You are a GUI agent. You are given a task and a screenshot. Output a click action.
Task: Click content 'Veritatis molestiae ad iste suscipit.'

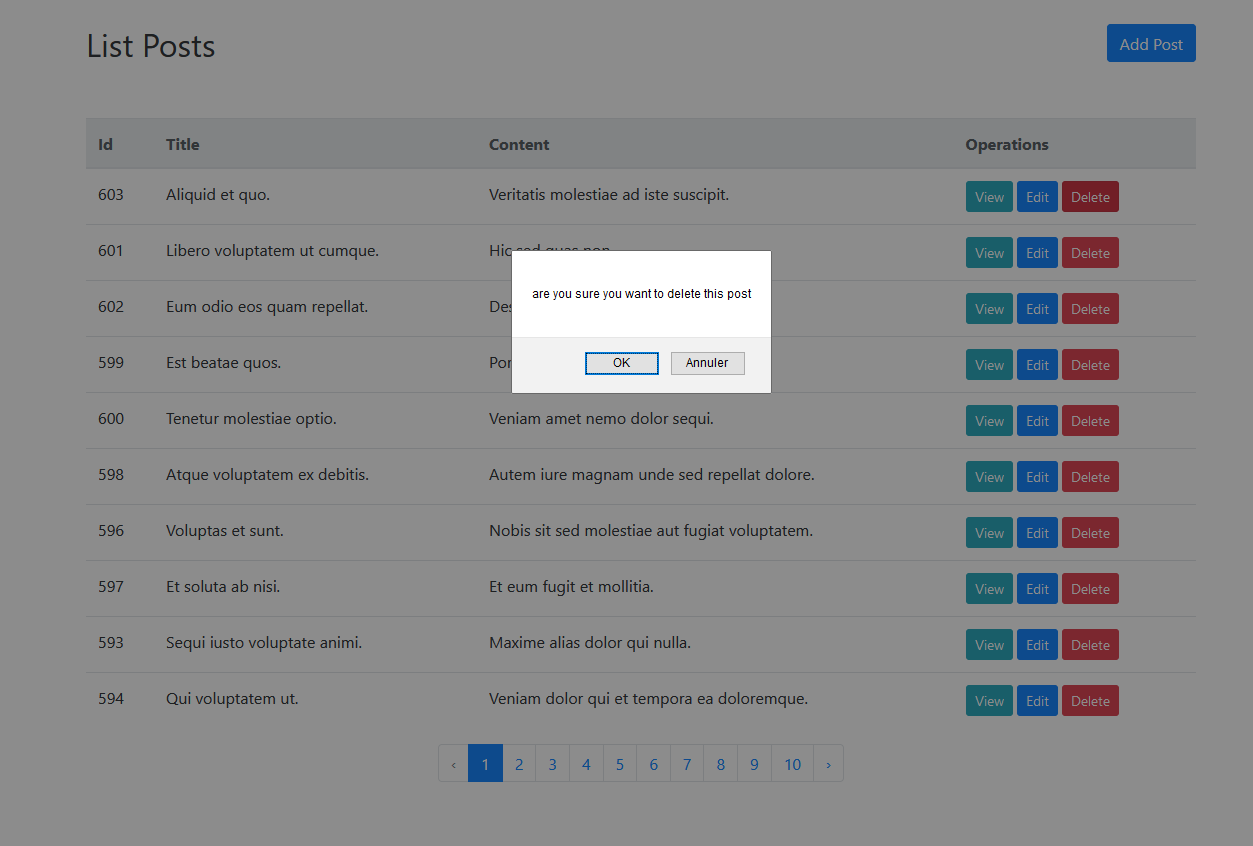click(609, 195)
